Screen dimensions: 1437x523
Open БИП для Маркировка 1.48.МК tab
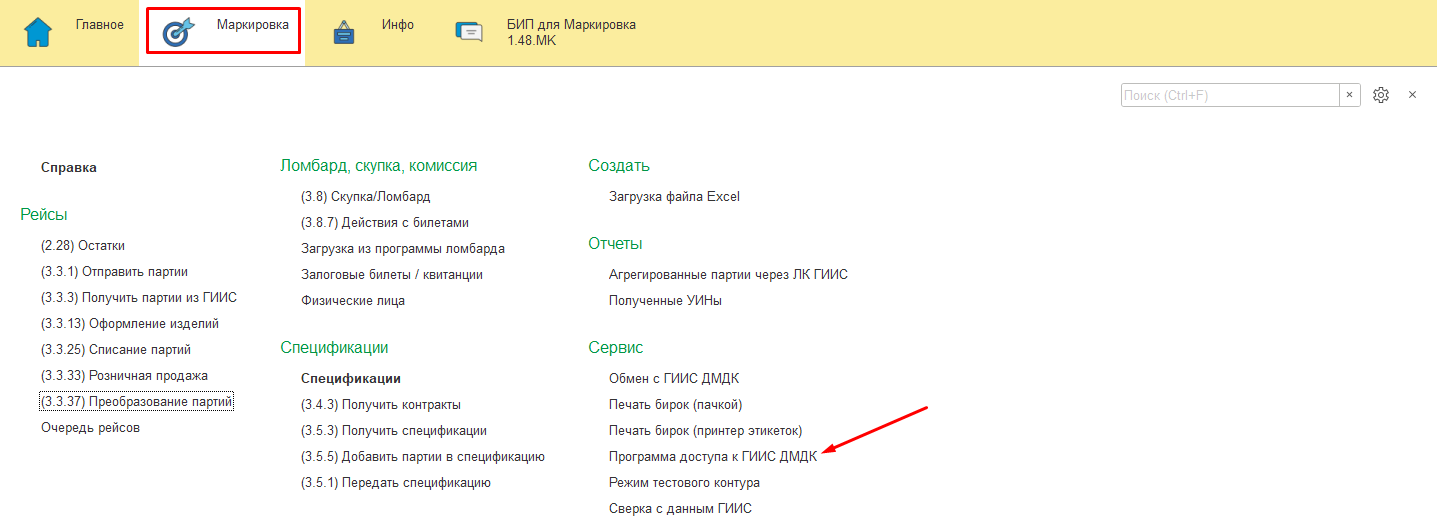pyautogui.click(x=545, y=33)
